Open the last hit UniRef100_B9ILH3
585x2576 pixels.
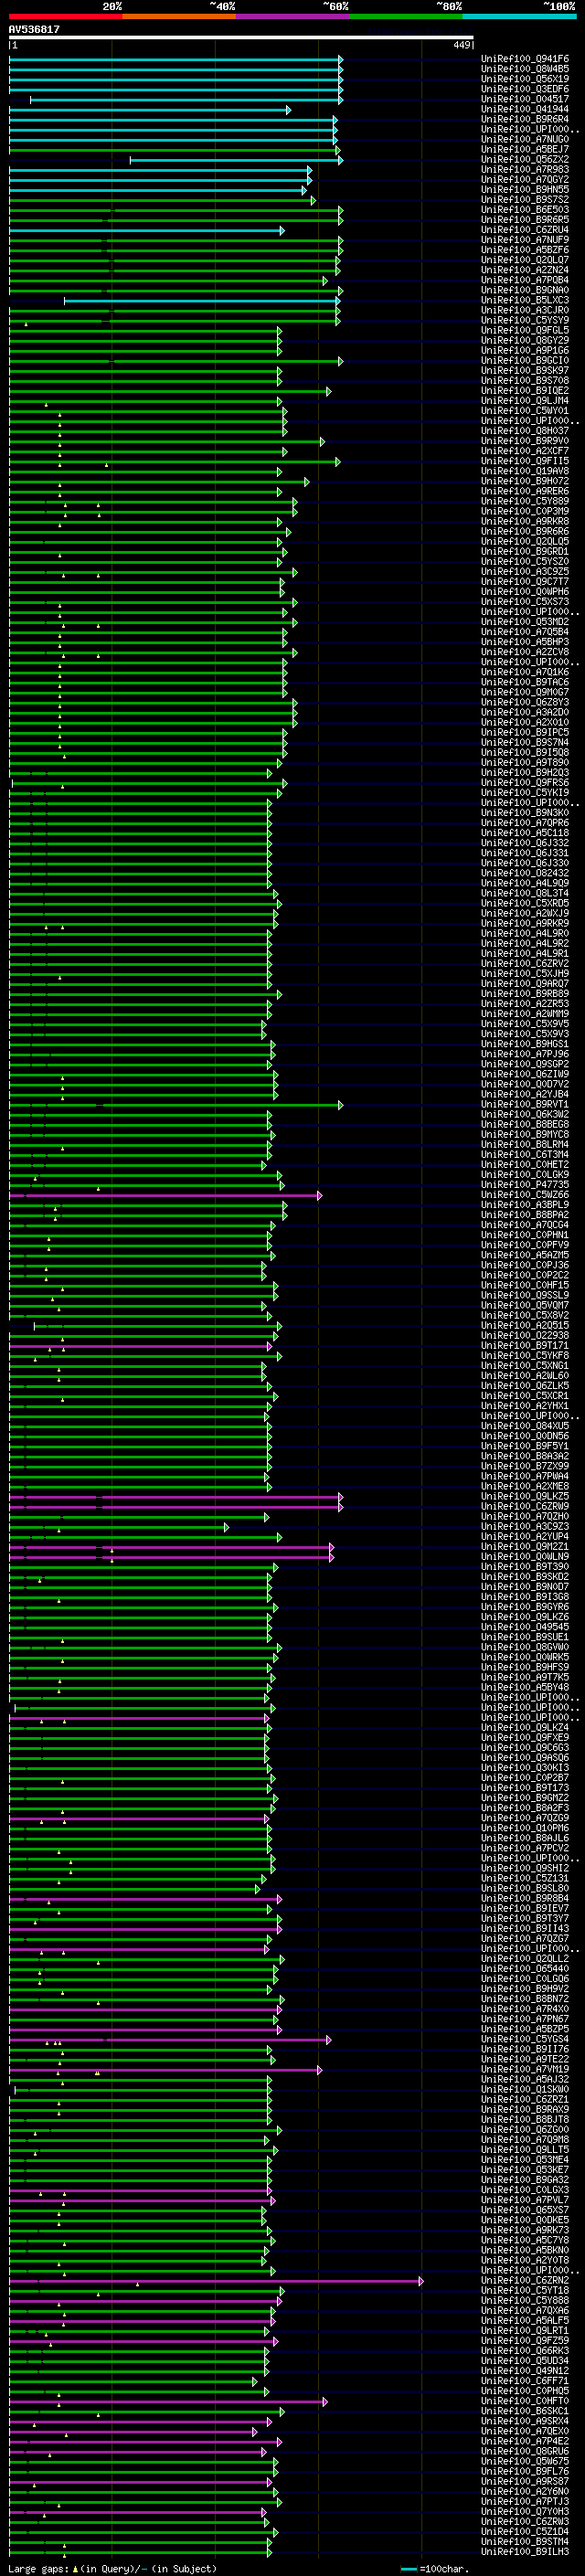525,2551
